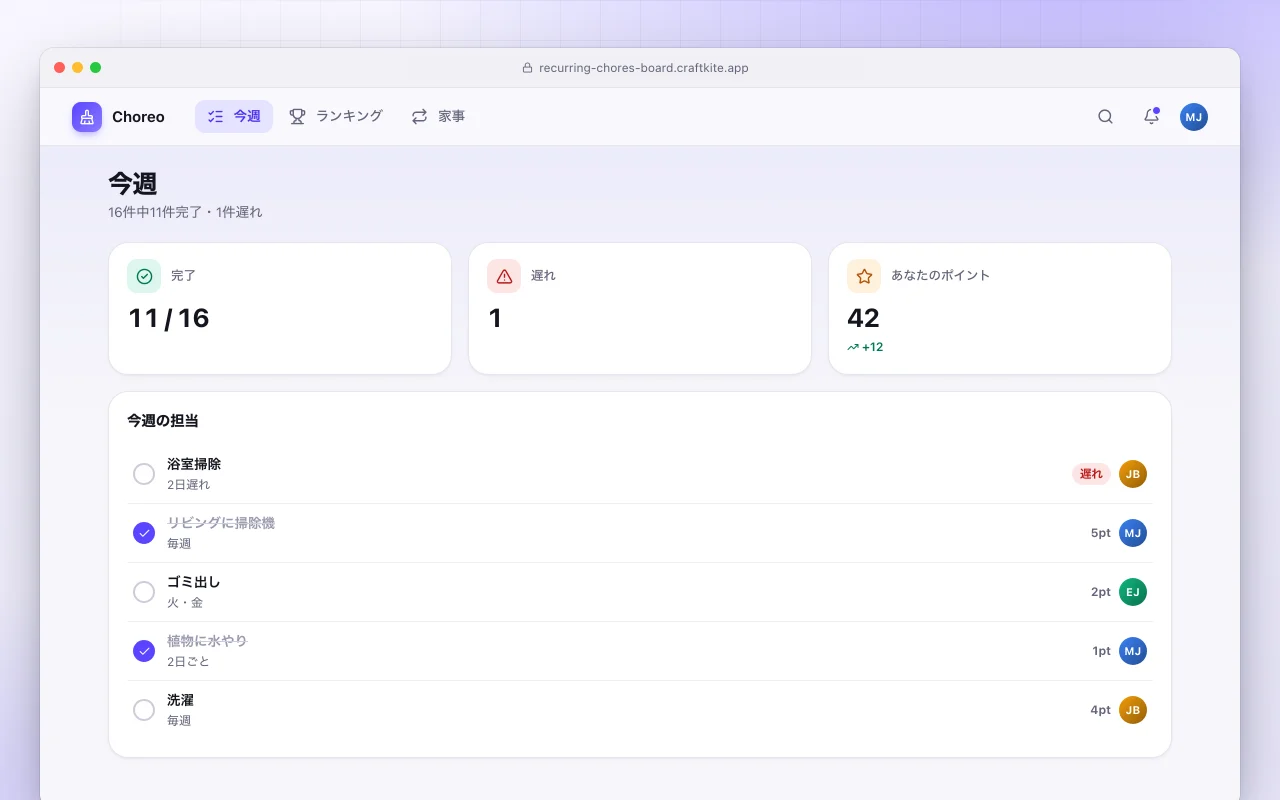This screenshot has height=800, width=1280.
Task: Click the 16件中11件完了・1件遅れ summary text
Action: coord(185,212)
